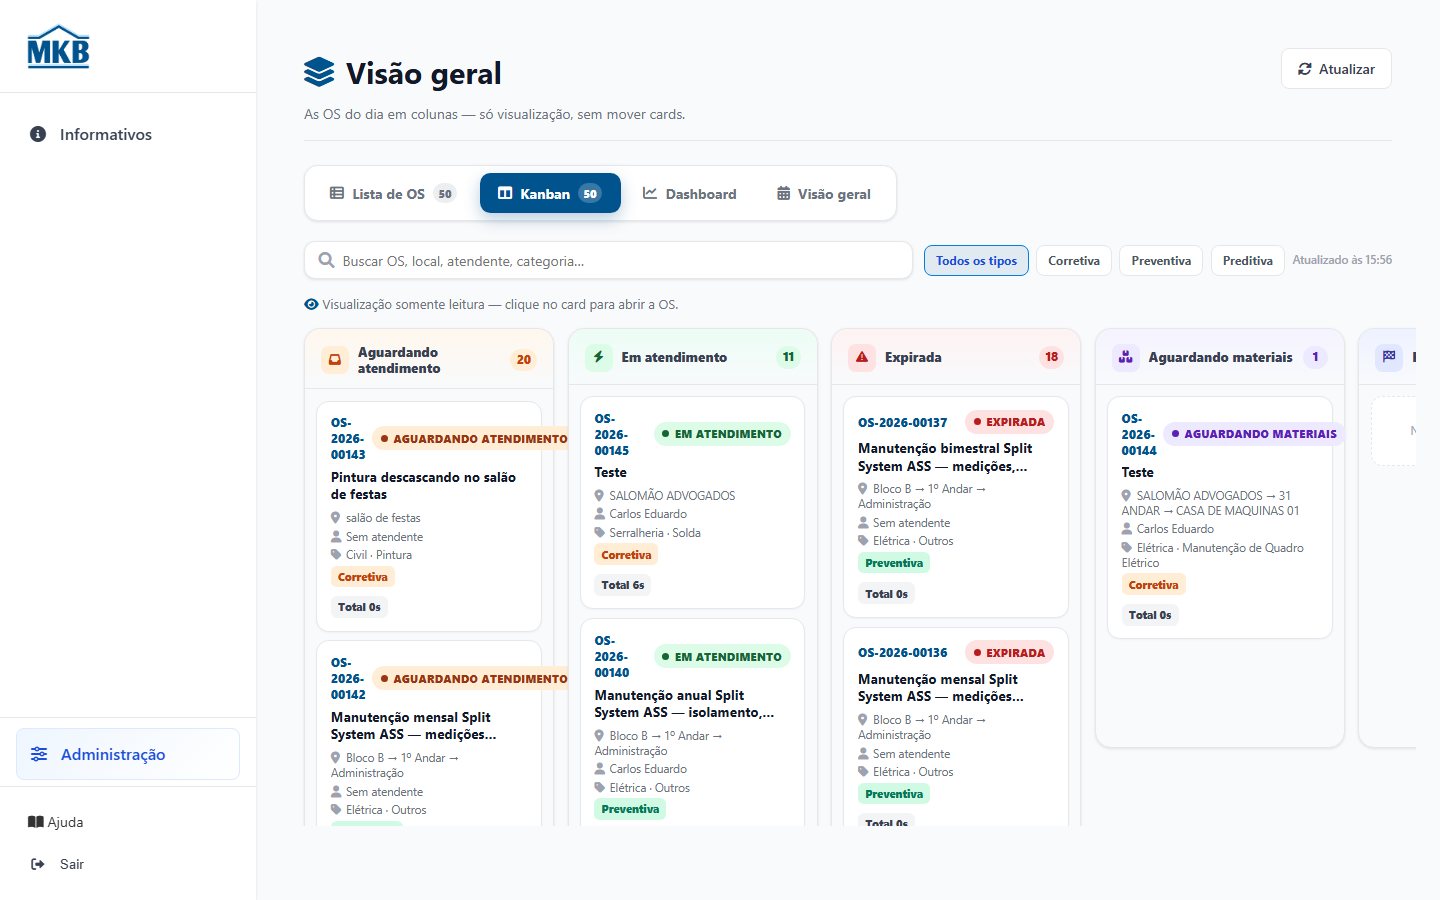Click the Em atendimento lightning bolt icon

pos(598,357)
